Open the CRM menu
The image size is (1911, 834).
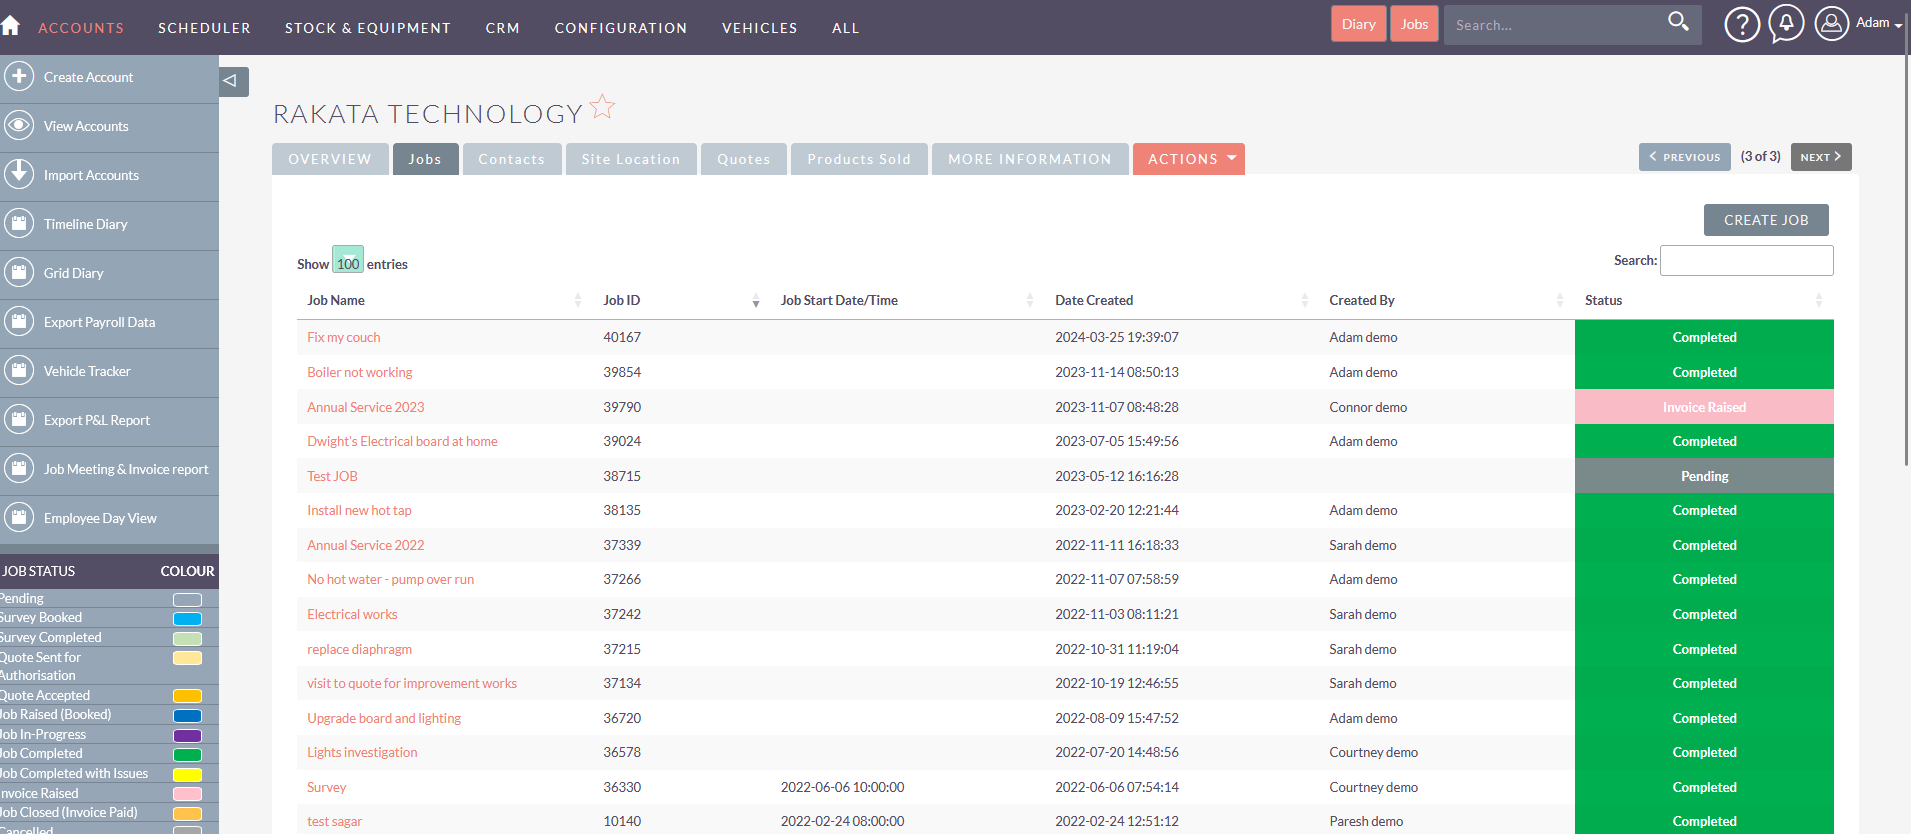[502, 28]
